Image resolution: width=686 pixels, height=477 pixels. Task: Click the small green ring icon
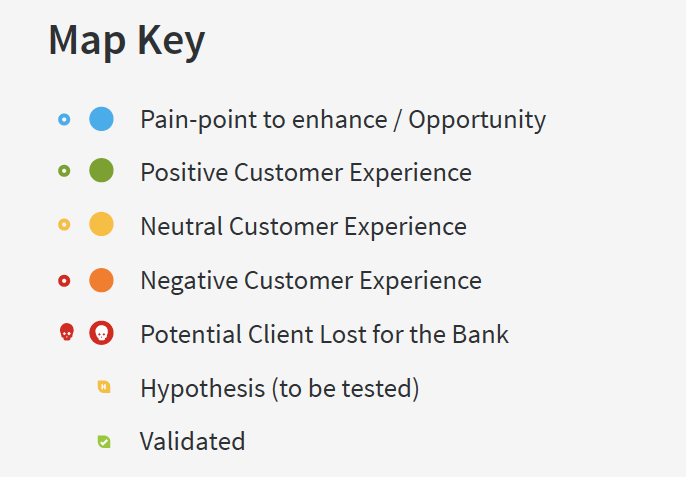pyautogui.click(x=64, y=172)
